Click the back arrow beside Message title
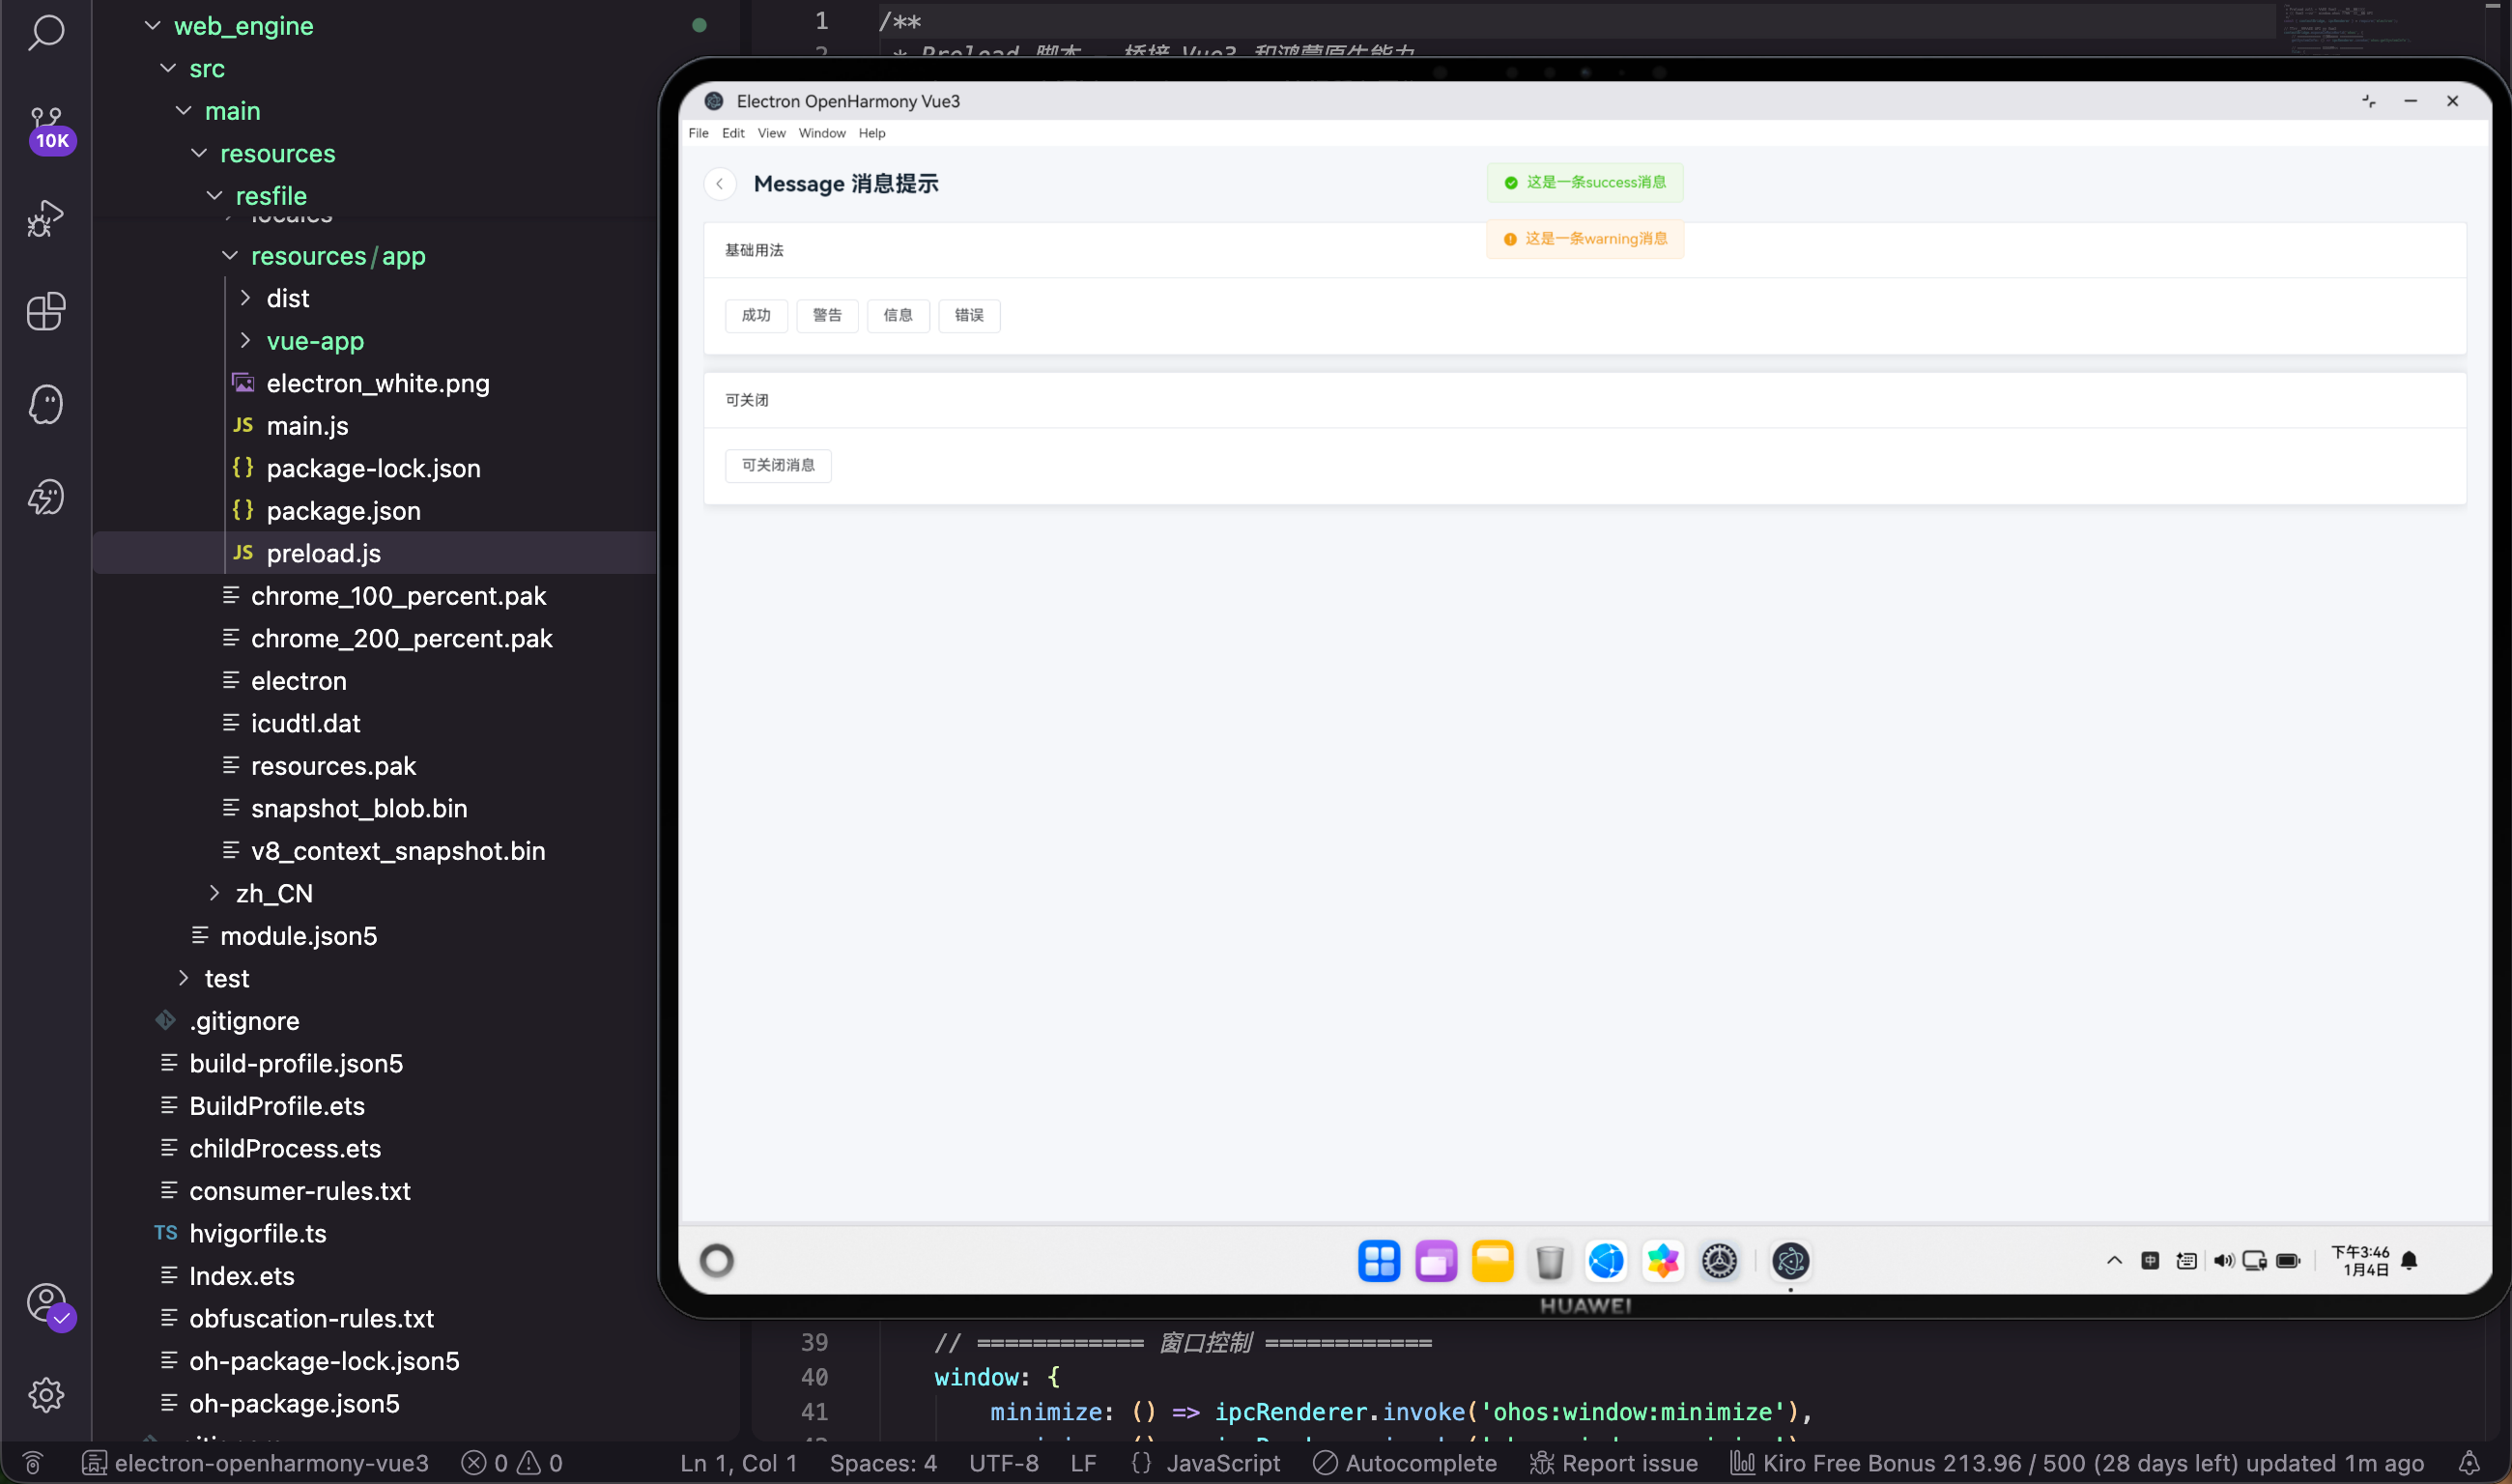This screenshot has height=1484, width=2512. click(x=719, y=184)
